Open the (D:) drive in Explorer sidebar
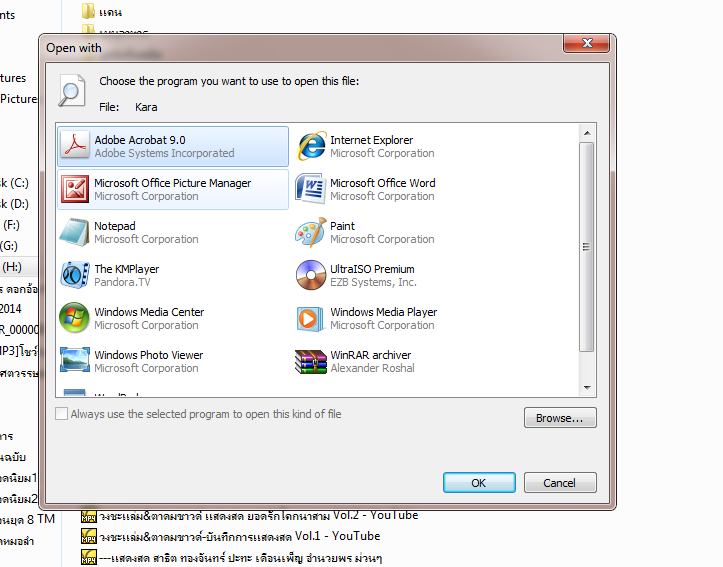This screenshot has height=567, width=723. 14,204
